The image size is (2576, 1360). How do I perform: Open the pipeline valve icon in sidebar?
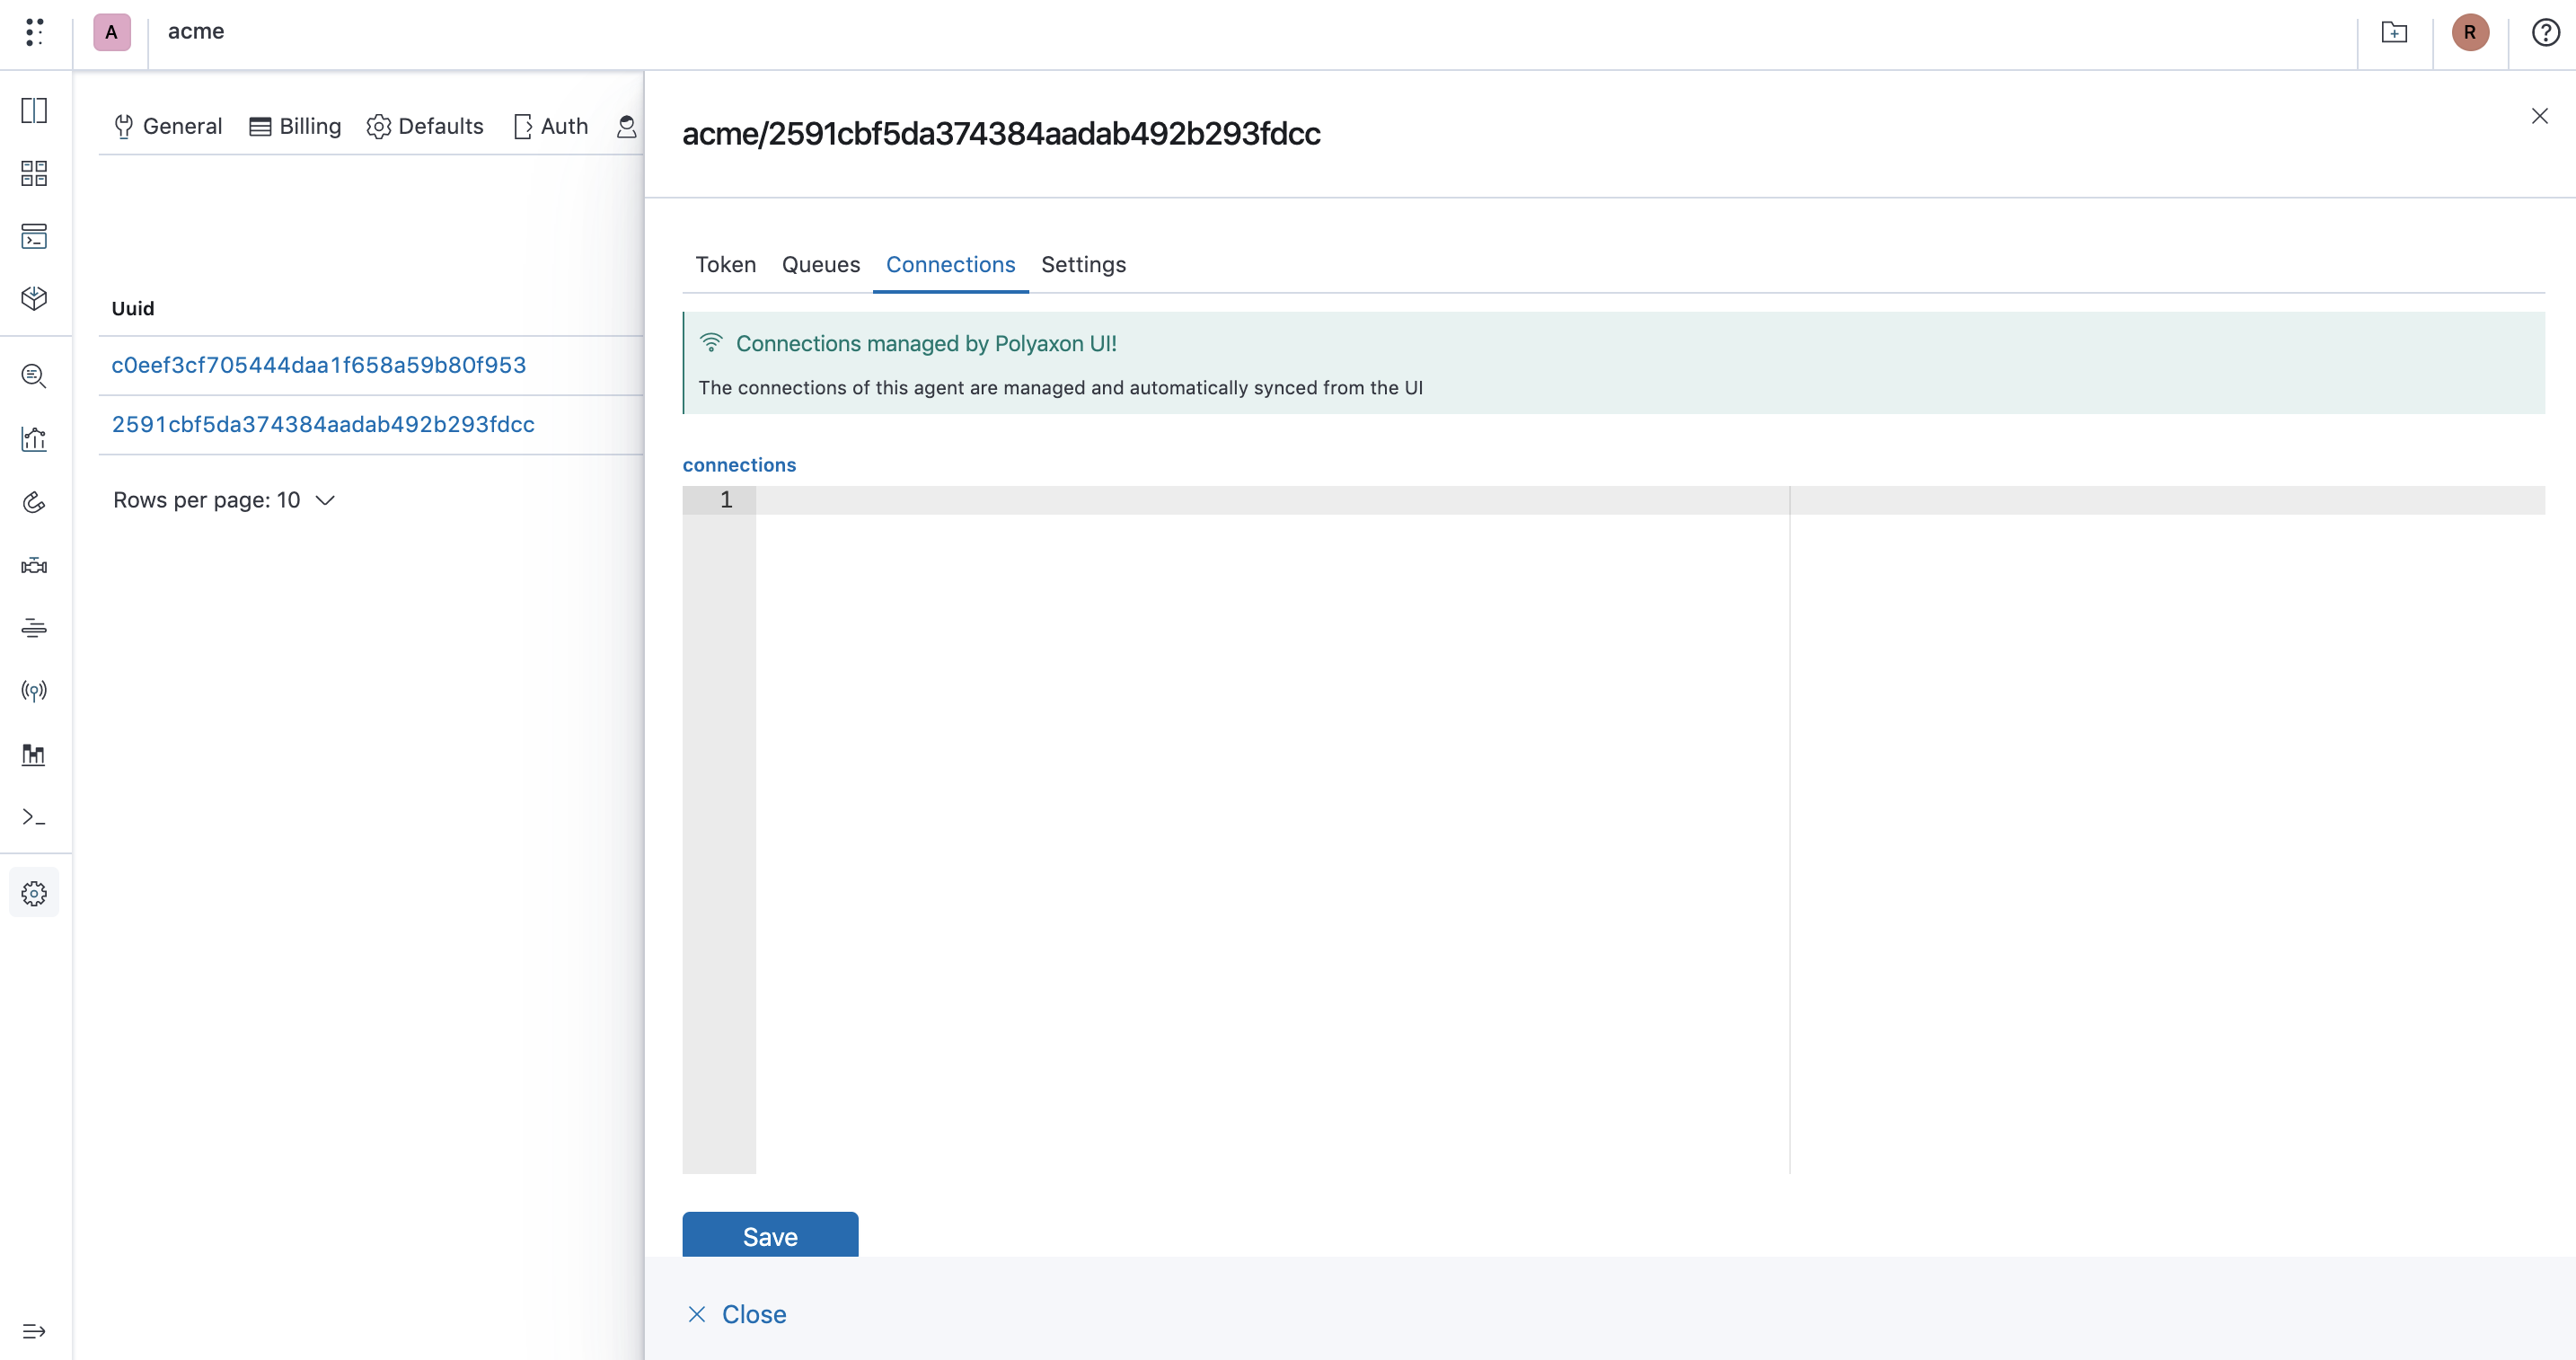coord(34,565)
